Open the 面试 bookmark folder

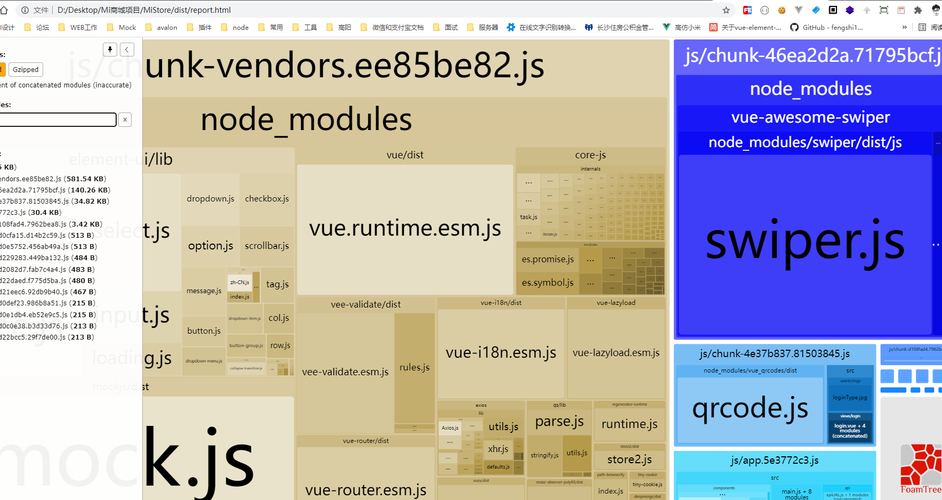pos(445,27)
